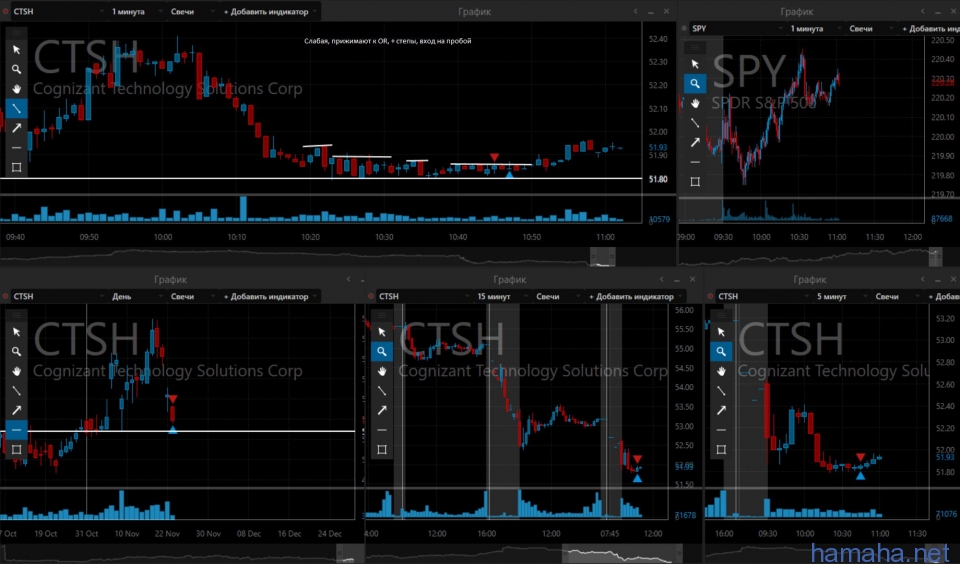
Task: Select the horizontal line tool in the SPY chart
Action: 695,162
